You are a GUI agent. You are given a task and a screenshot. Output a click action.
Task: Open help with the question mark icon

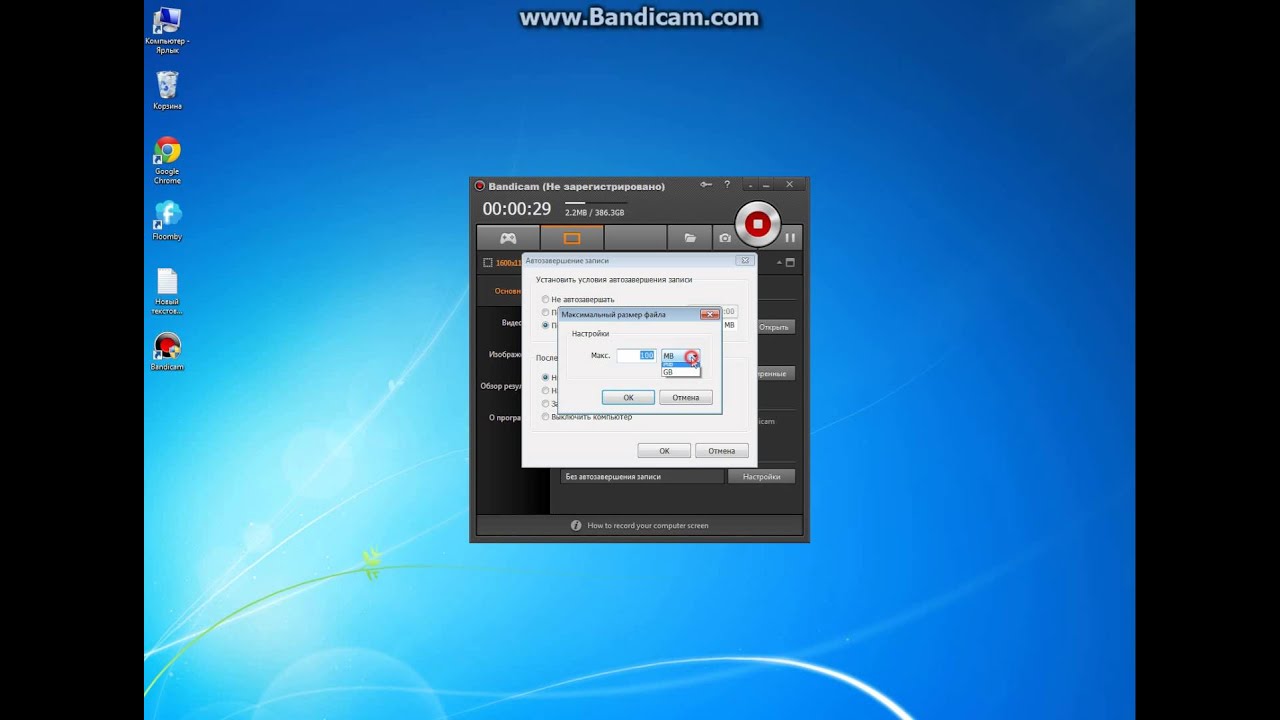727,185
